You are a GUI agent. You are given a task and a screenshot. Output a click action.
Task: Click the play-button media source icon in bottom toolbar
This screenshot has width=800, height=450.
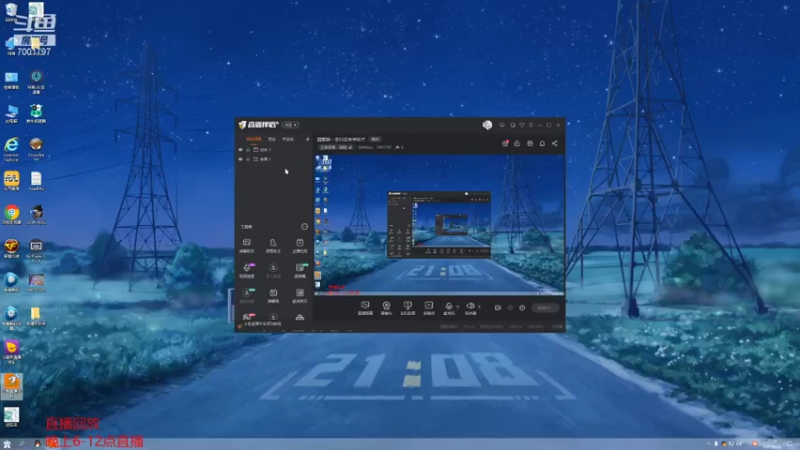429,308
